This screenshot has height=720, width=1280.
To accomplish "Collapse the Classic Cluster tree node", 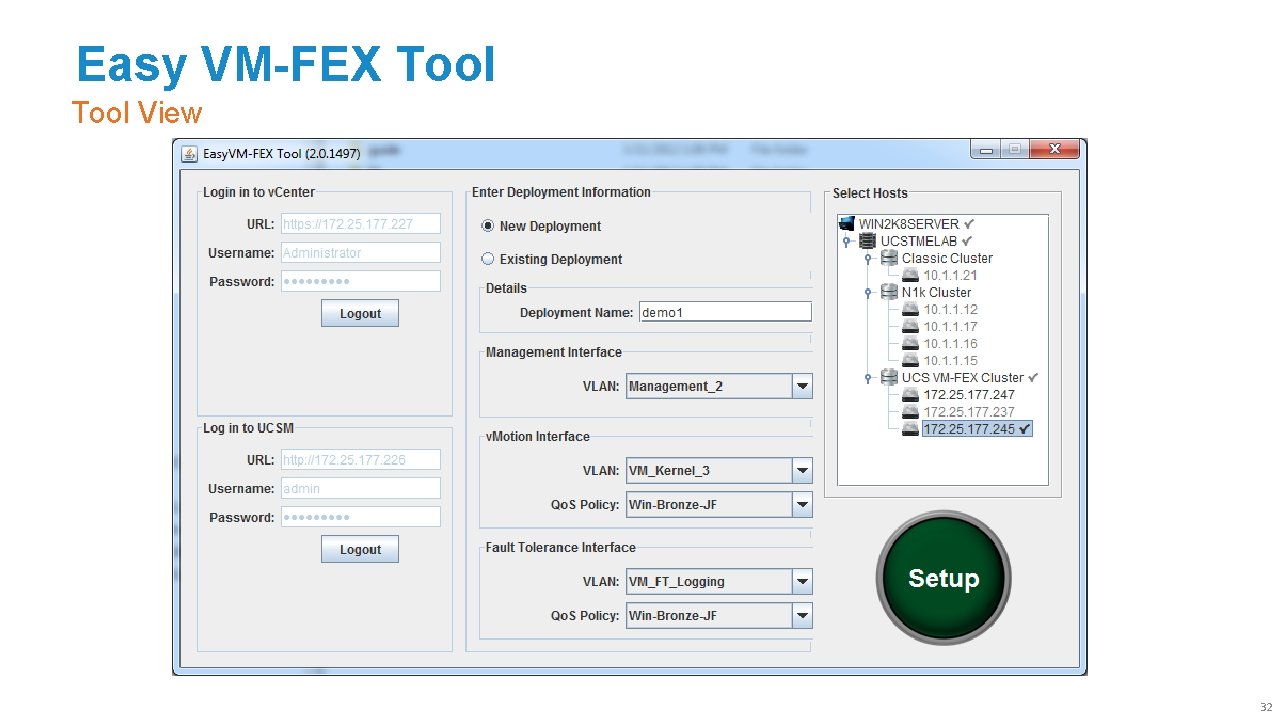I will (868, 258).
